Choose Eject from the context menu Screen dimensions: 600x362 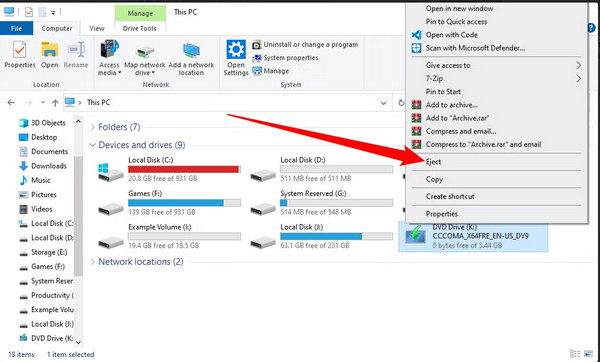point(433,162)
